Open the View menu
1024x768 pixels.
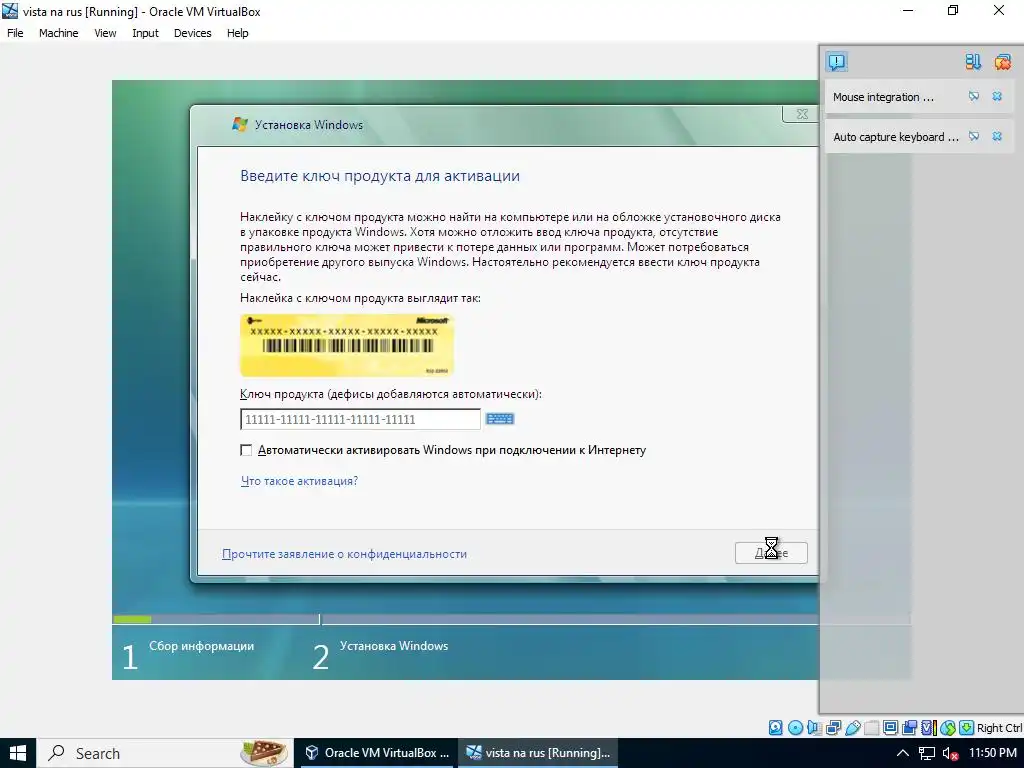[x=104, y=33]
